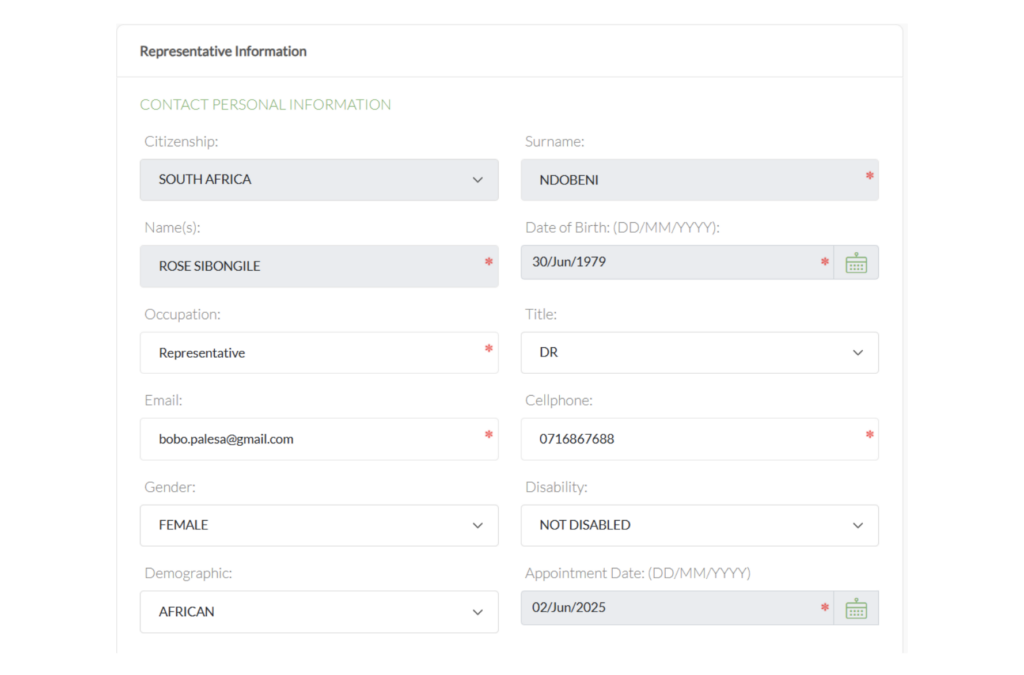The width and height of the screenshot is (1024, 675).
Task: Open the Appointment Date calendar picker
Action: (856, 608)
